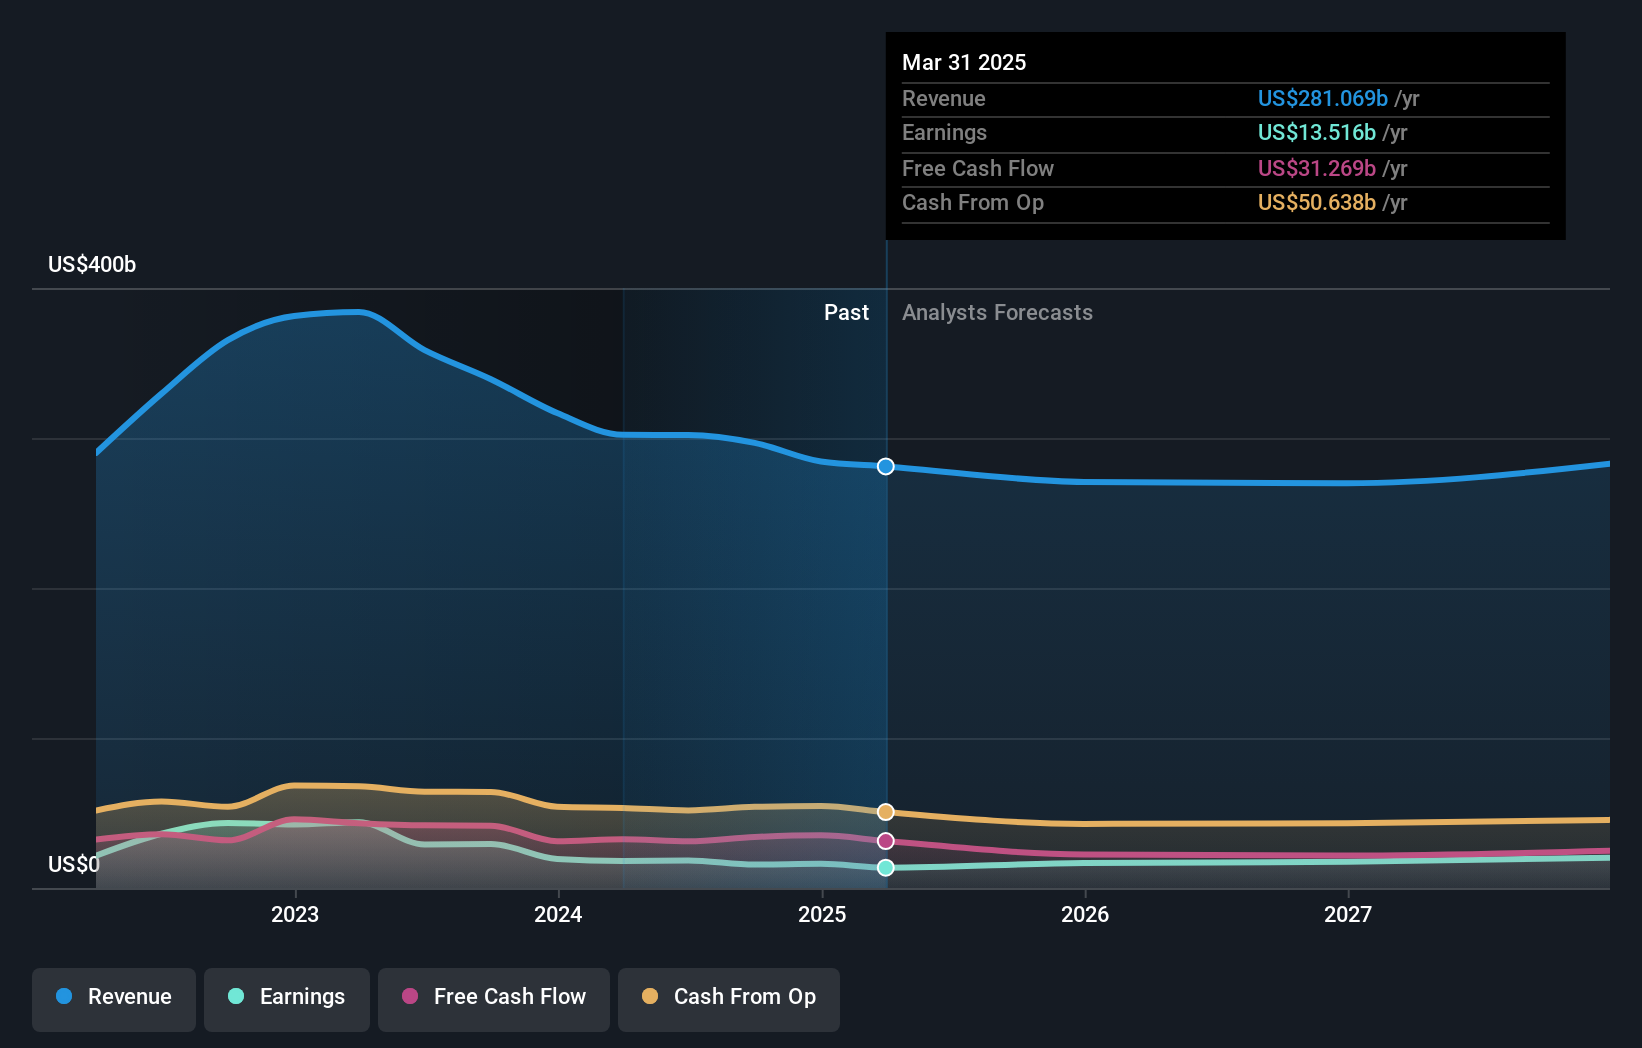1642x1048 pixels.
Task: Select the 2025 x-axis label
Action: click(x=822, y=914)
